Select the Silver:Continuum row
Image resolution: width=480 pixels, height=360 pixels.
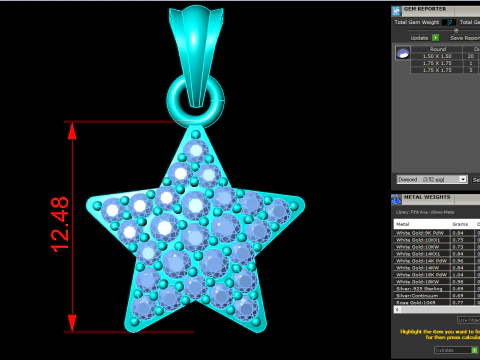click(437, 296)
